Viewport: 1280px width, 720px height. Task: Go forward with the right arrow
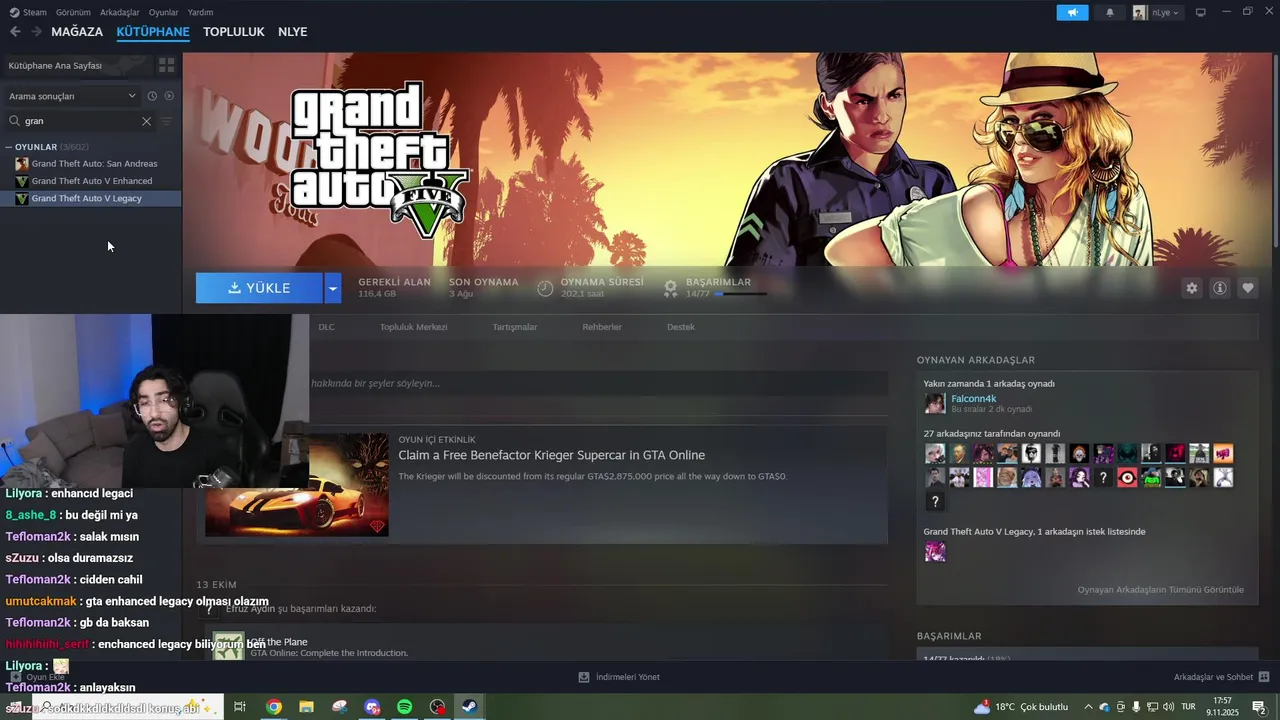(36, 32)
